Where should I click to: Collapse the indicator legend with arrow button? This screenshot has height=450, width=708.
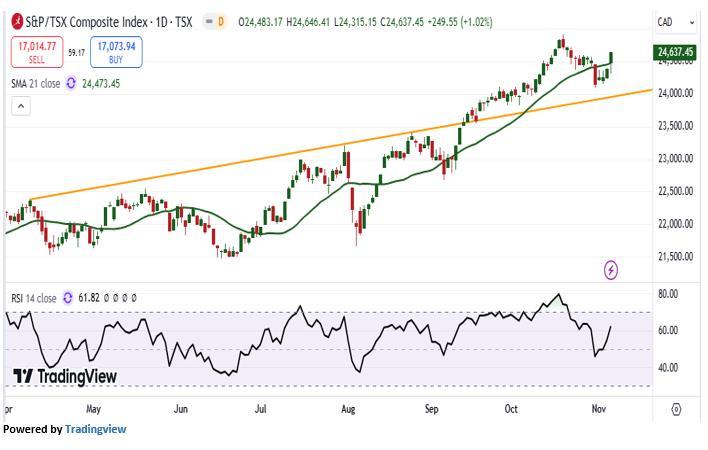pos(19,106)
